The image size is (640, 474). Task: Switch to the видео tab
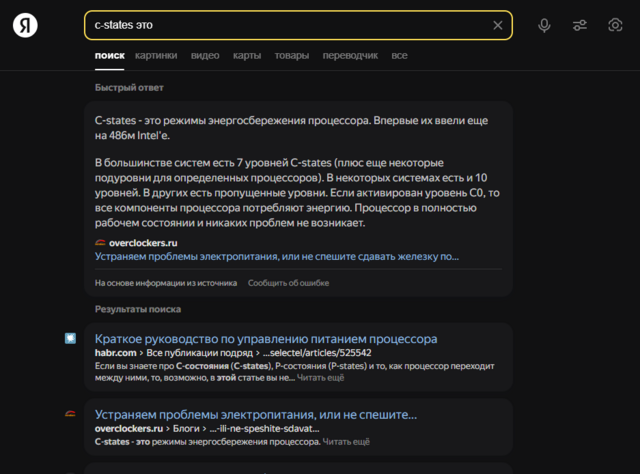(205, 56)
